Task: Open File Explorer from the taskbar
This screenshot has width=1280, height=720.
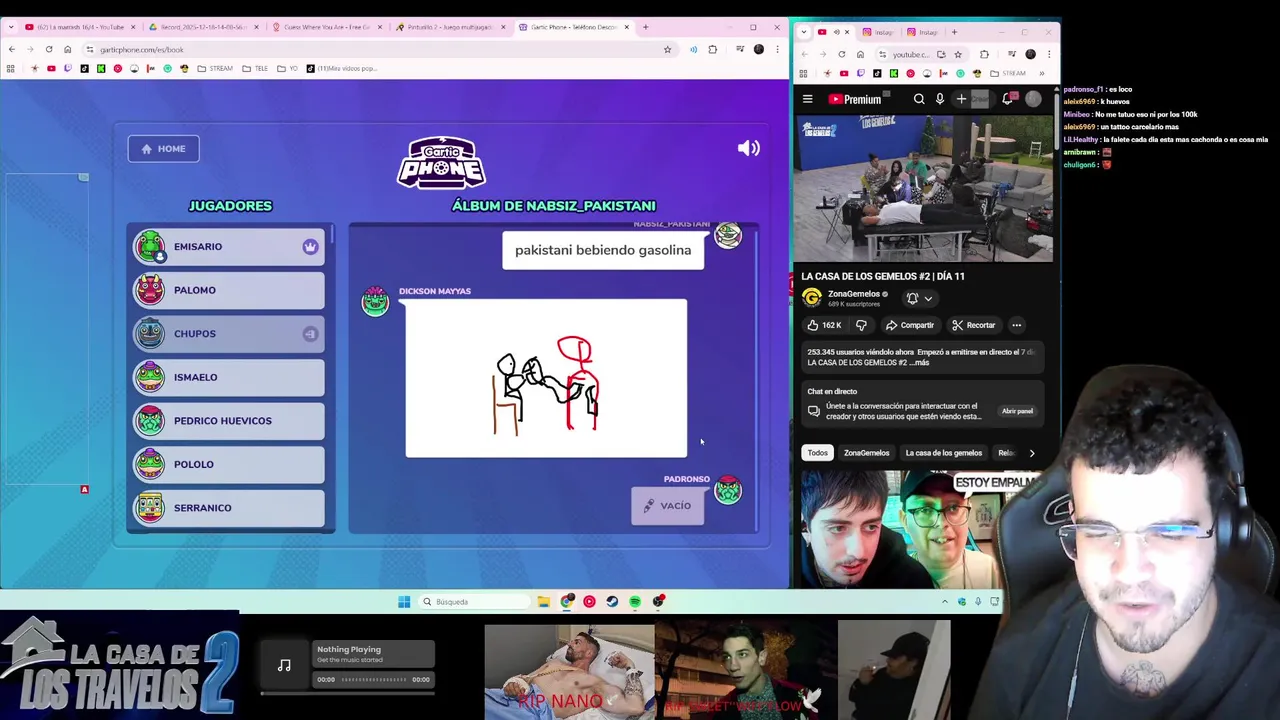Action: point(543,602)
